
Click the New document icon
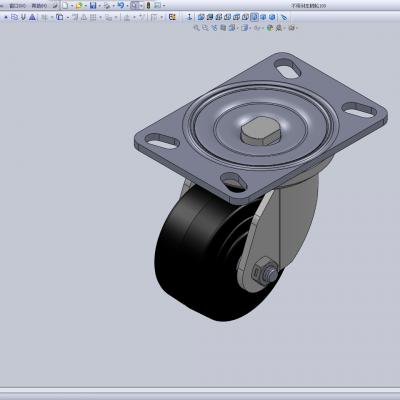click(x=65, y=6)
